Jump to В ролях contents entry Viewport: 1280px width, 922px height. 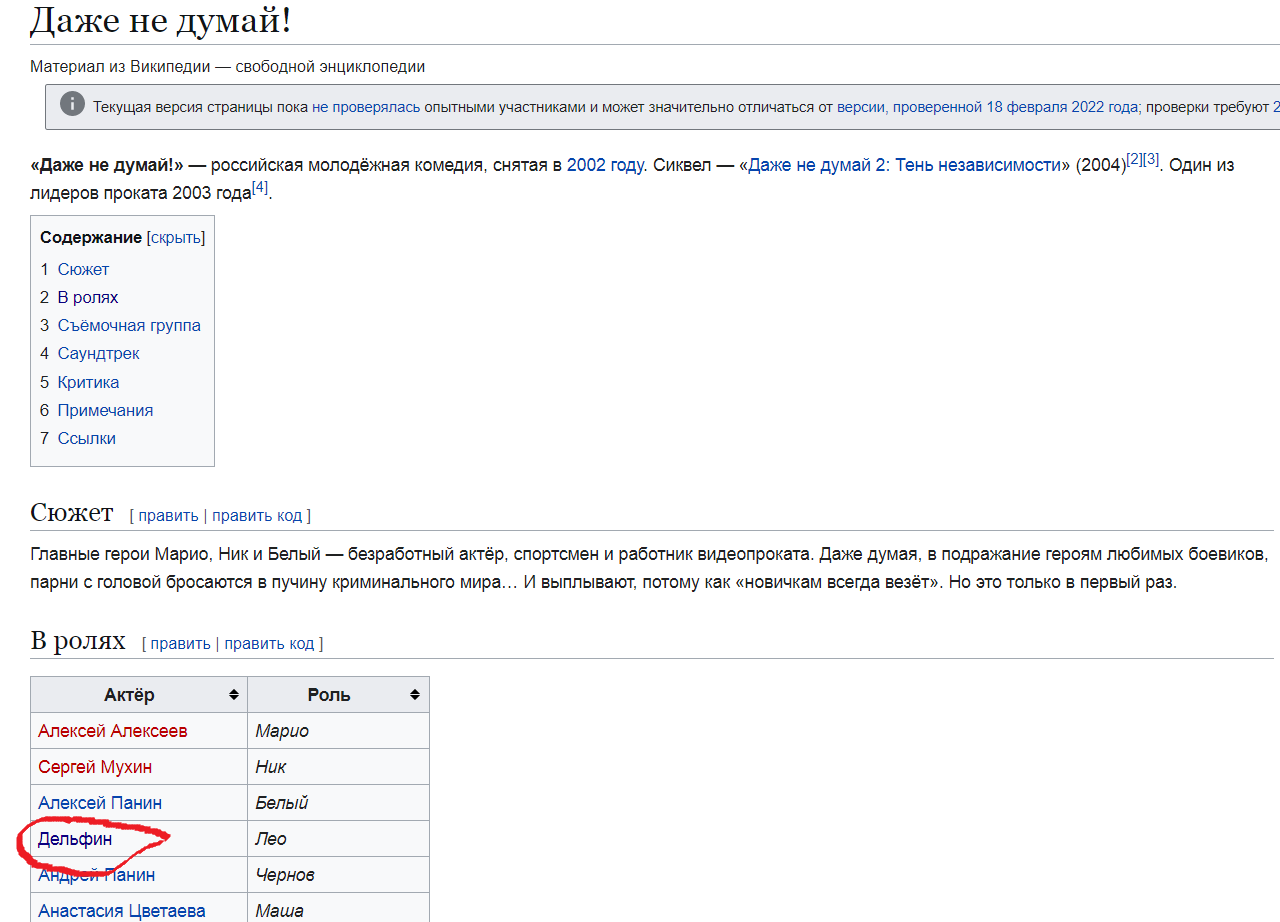point(88,297)
